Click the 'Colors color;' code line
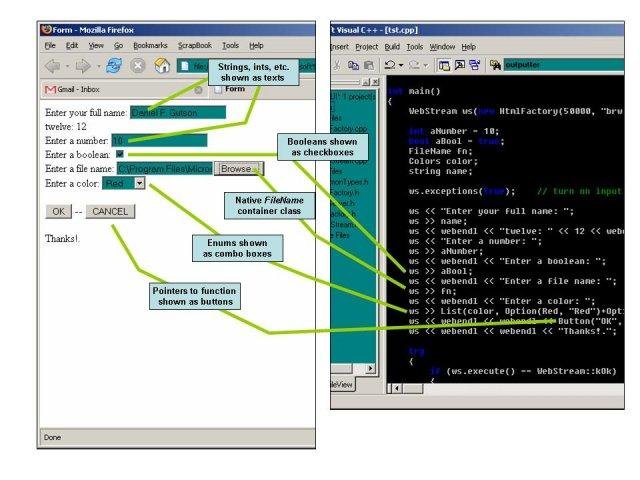640x480 pixels. [443, 161]
